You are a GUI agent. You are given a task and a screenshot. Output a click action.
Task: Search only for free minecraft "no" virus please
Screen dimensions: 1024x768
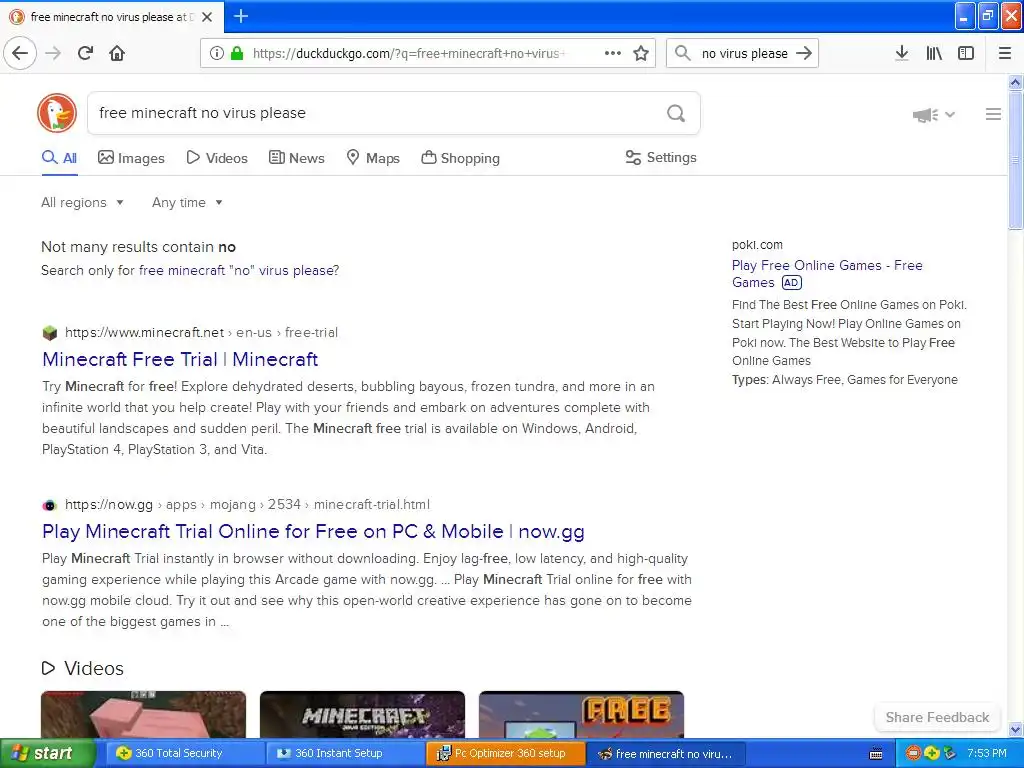point(239,270)
